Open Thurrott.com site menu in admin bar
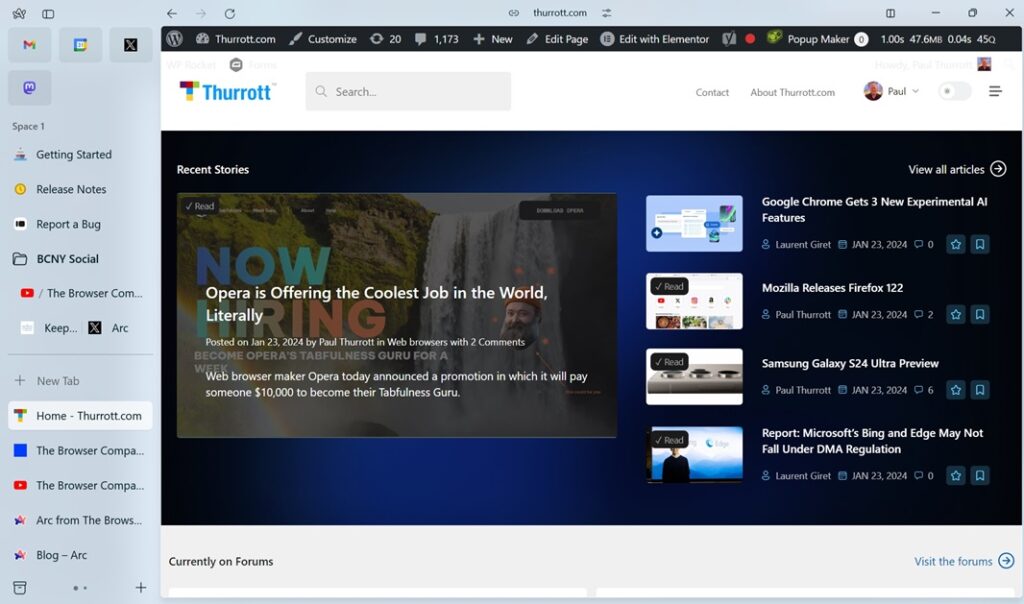This screenshot has height=604, width=1024. click(236, 39)
